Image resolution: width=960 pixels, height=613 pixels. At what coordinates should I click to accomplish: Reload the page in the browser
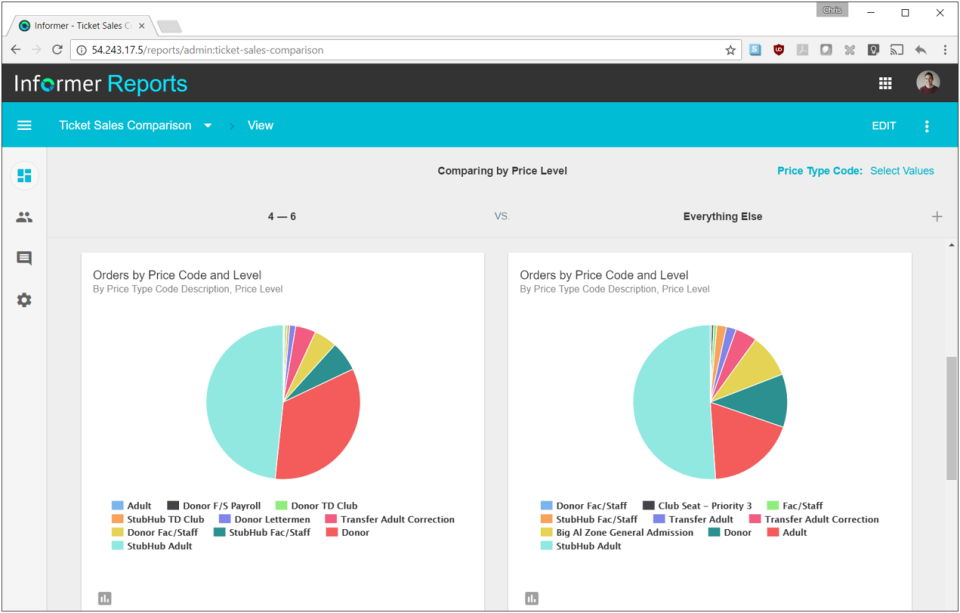point(57,50)
